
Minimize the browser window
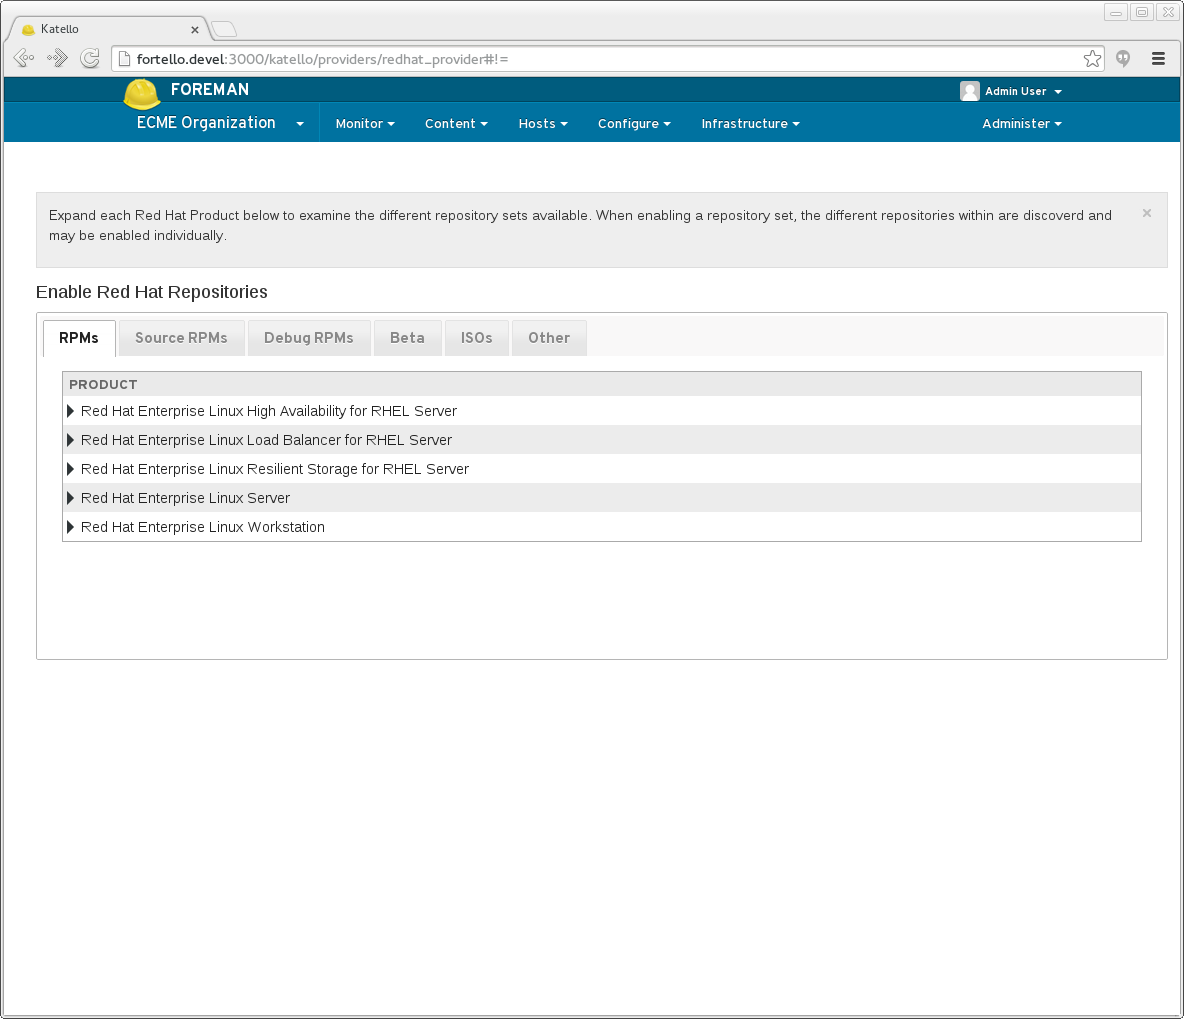click(x=1115, y=12)
